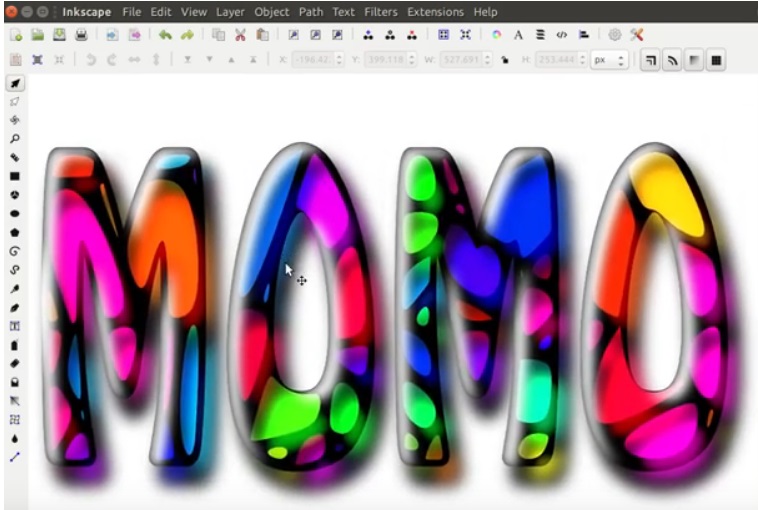
Task: Click the Cut scissors icon
Action: coord(240,35)
